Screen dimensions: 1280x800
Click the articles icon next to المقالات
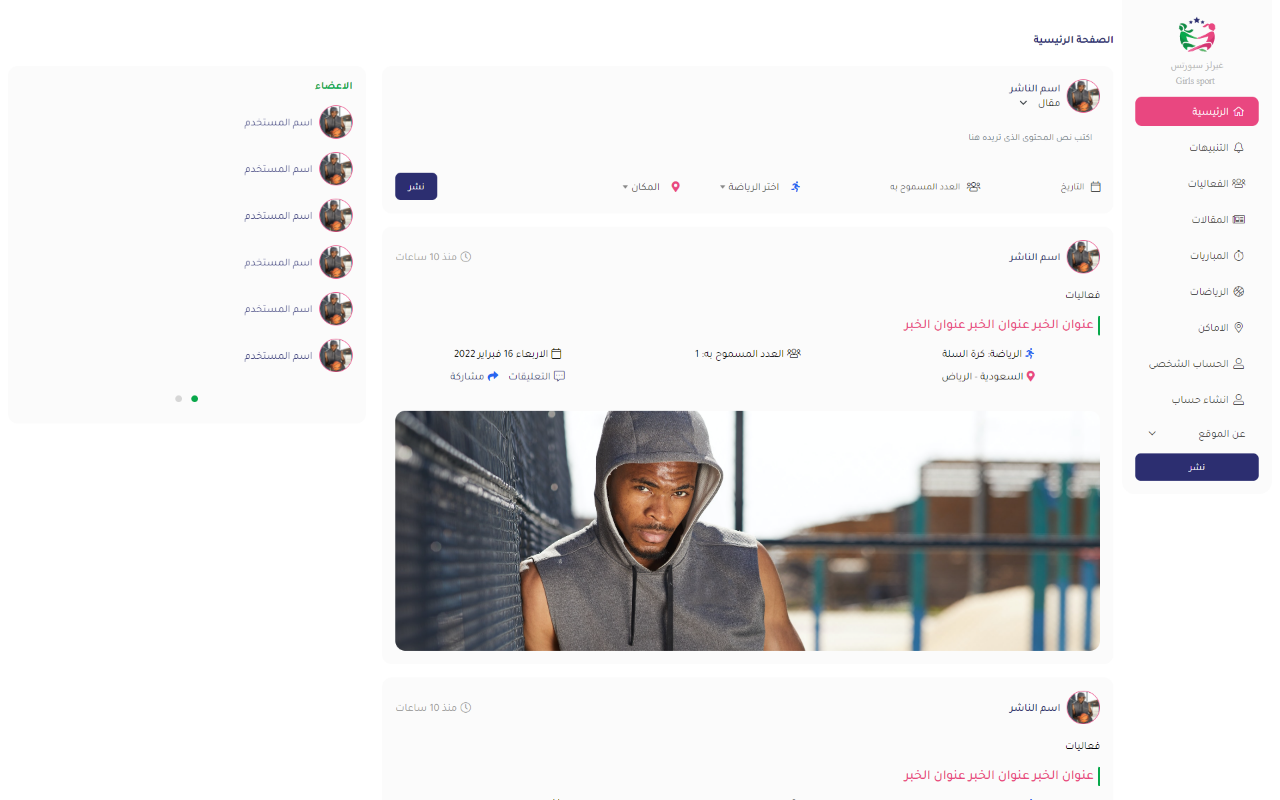pyautogui.click(x=1239, y=219)
